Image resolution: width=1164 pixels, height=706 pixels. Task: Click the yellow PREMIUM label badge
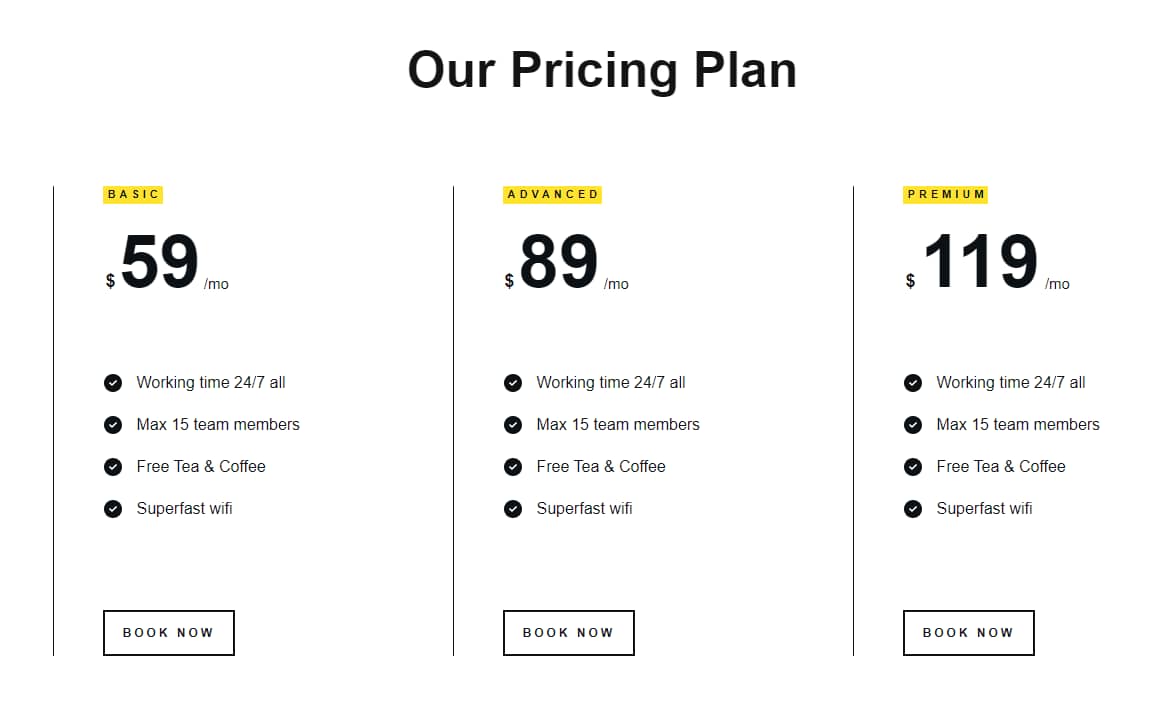pos(946,195)
